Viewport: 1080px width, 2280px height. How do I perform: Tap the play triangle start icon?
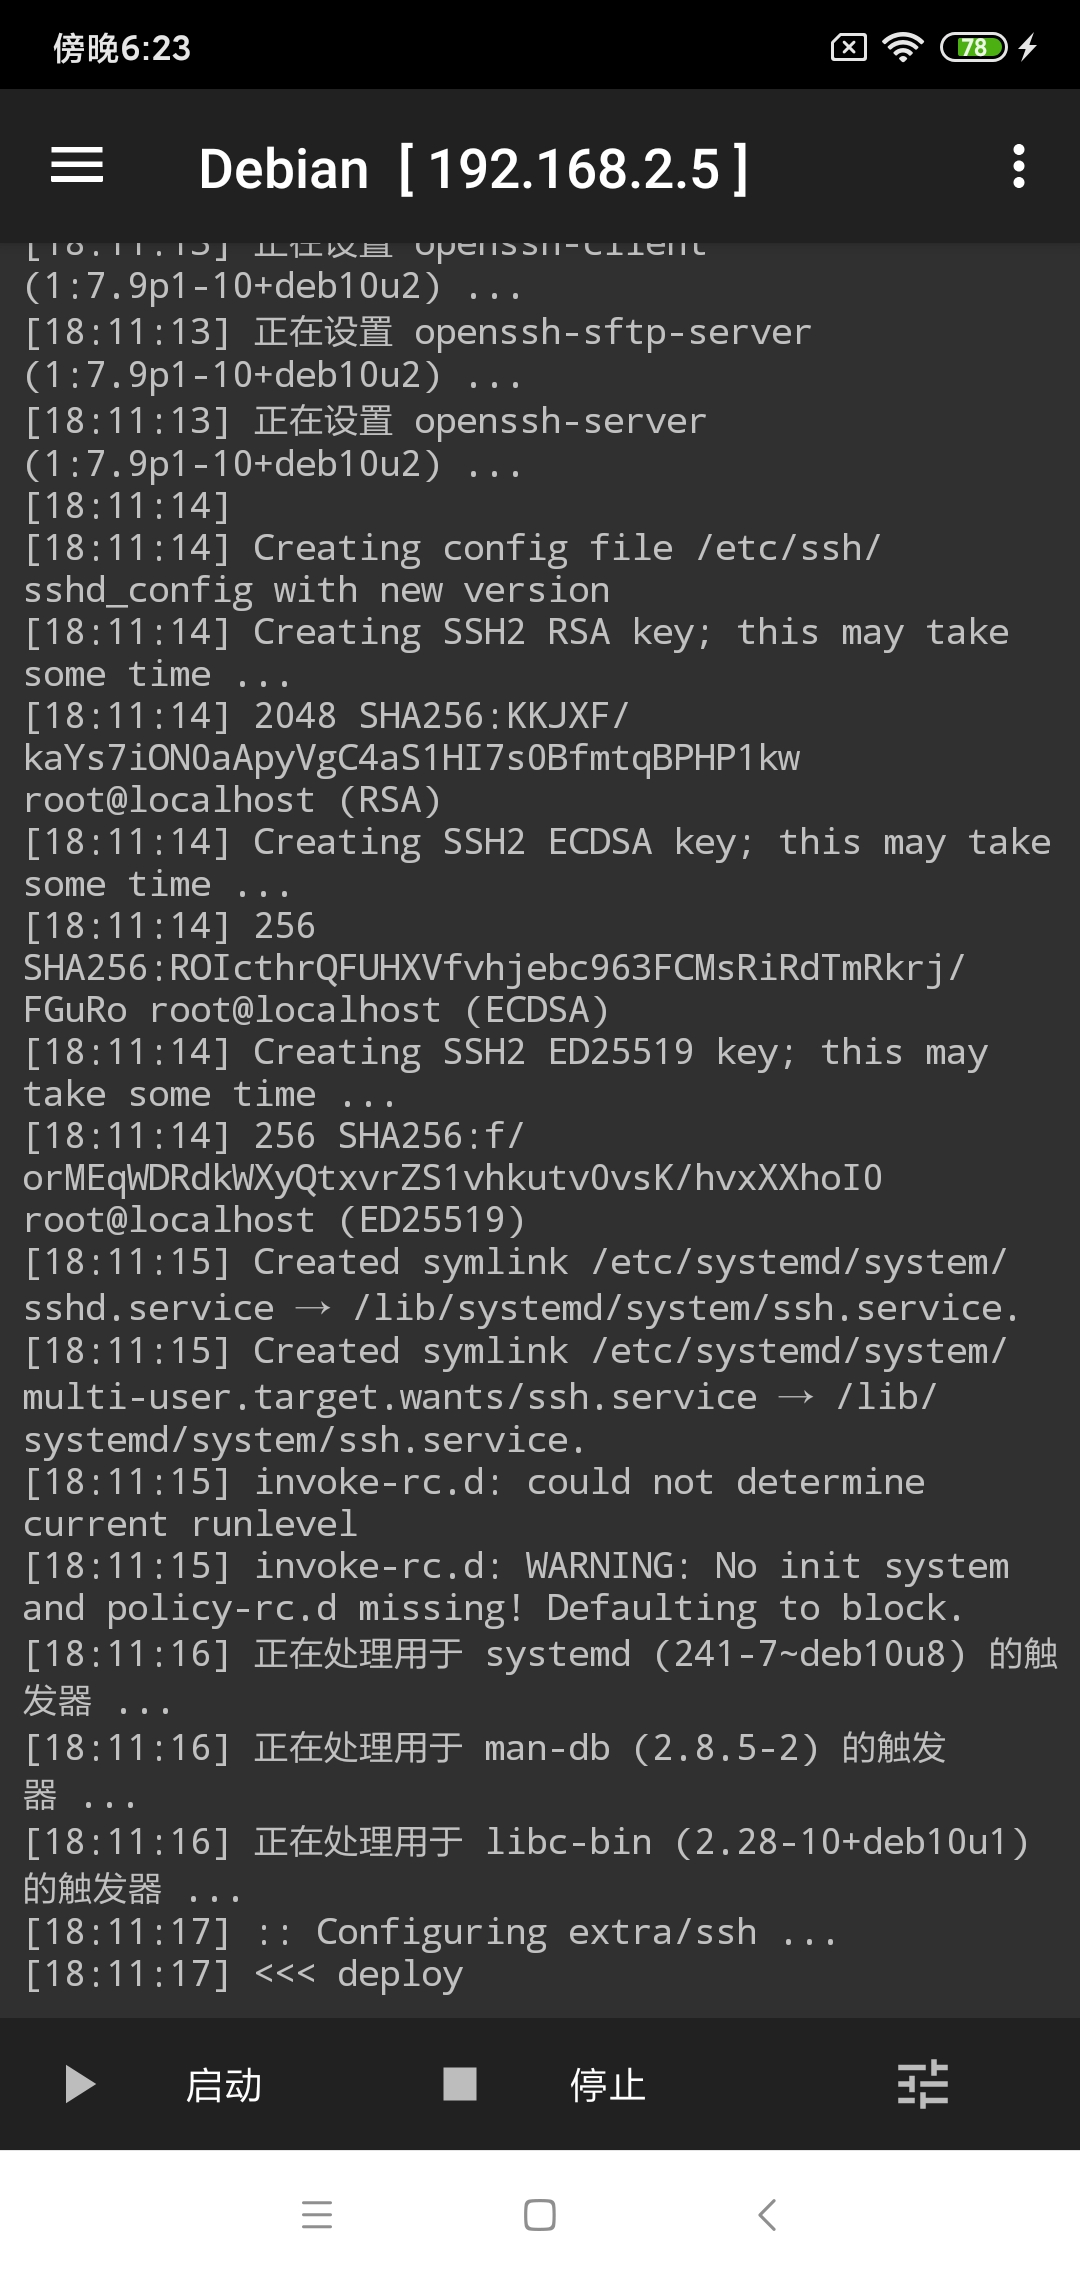coord(79,2085)
